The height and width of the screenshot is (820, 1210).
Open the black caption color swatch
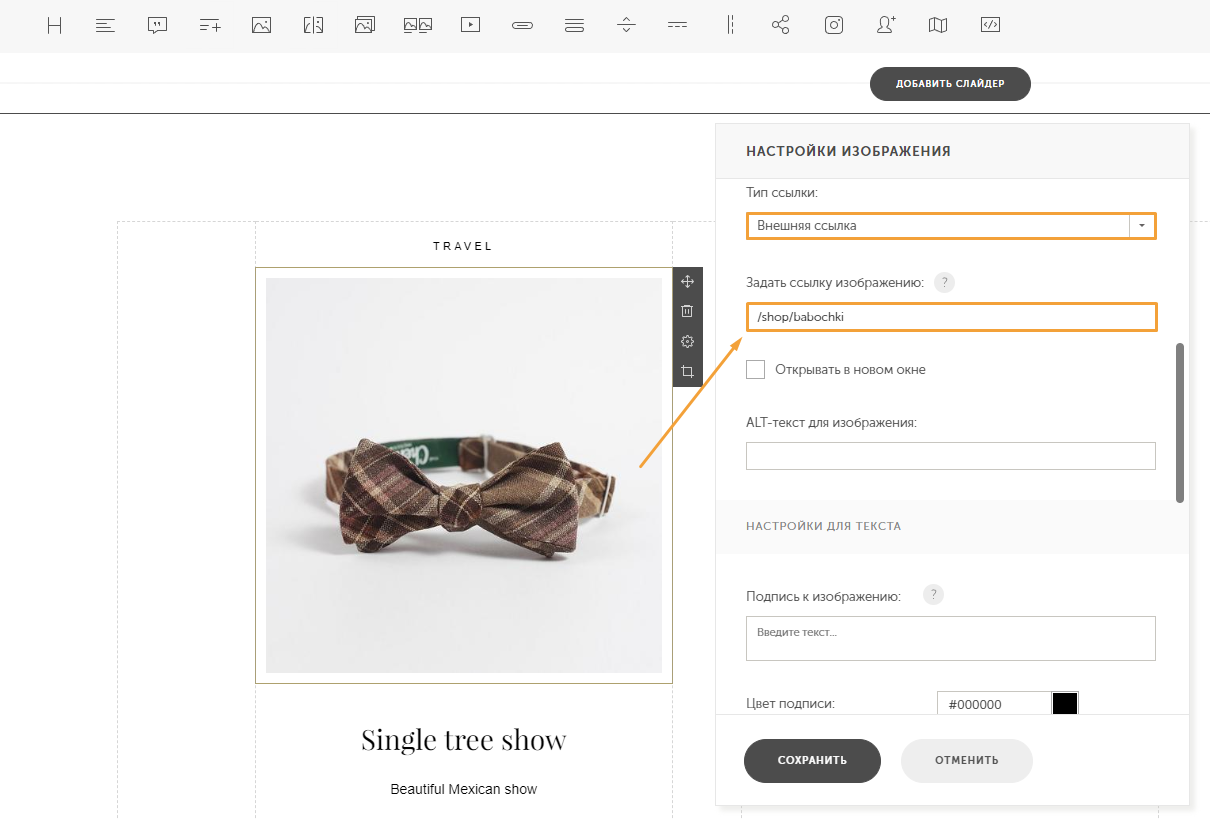[1065, 704]
